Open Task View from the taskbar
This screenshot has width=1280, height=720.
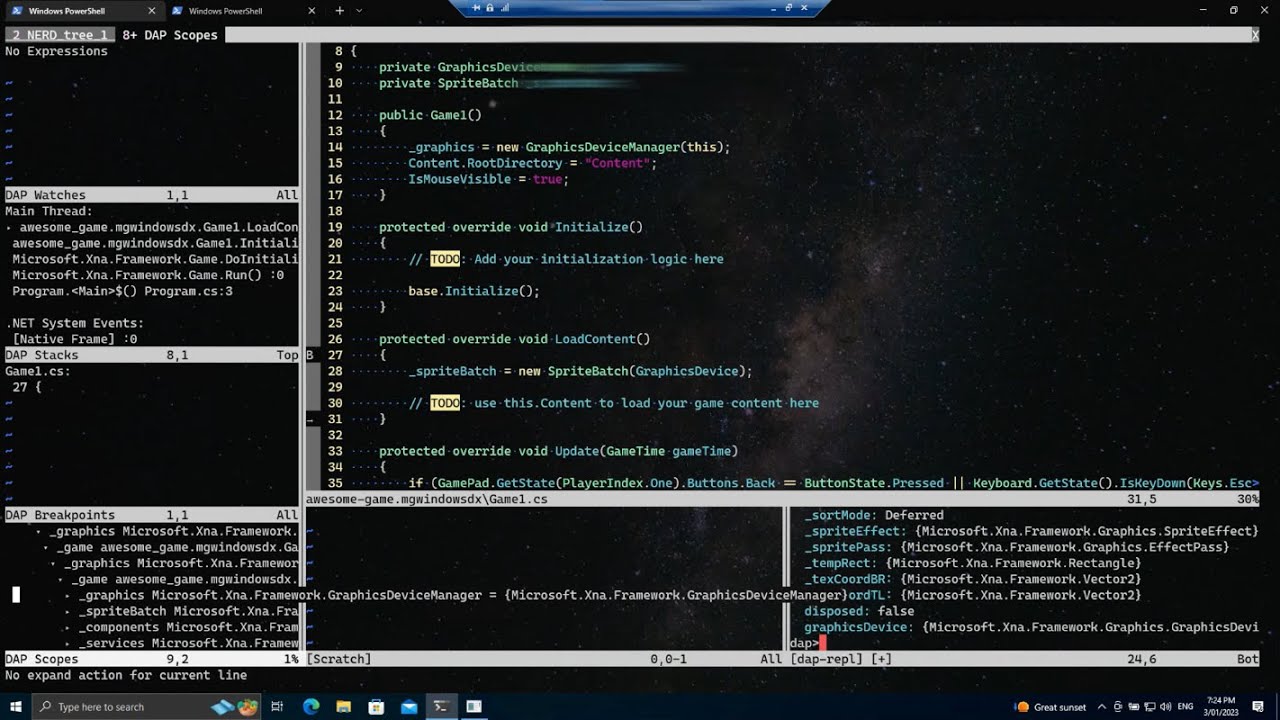pyautogui.click(x=278, y=707)
